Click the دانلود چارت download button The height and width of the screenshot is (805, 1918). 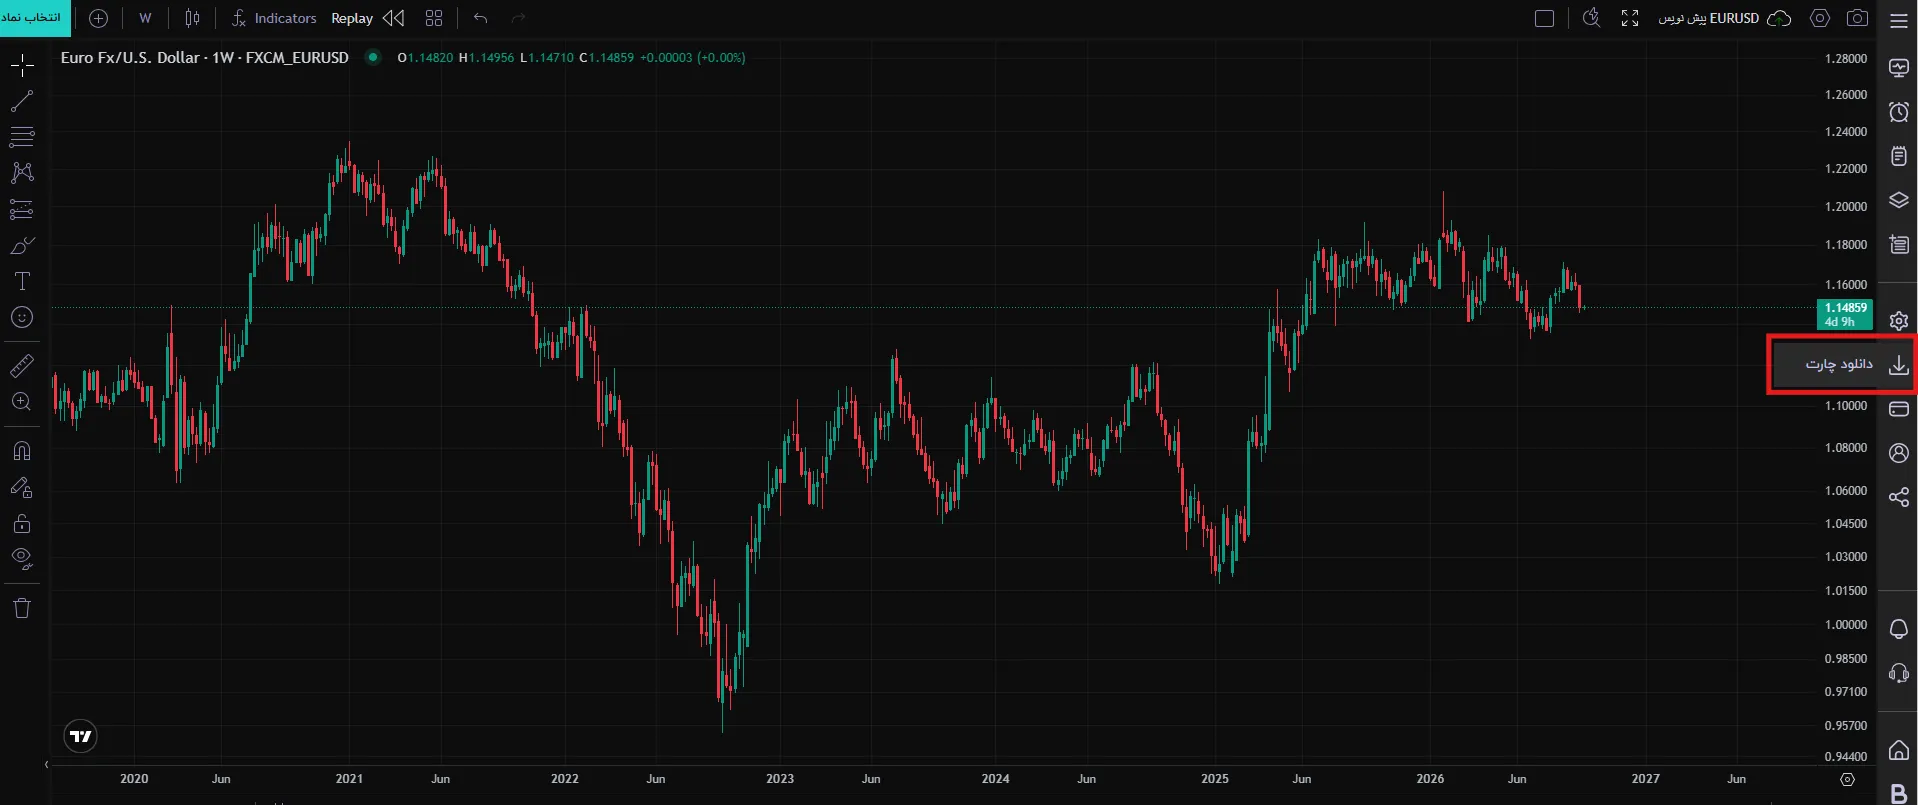click(1842, 365)
